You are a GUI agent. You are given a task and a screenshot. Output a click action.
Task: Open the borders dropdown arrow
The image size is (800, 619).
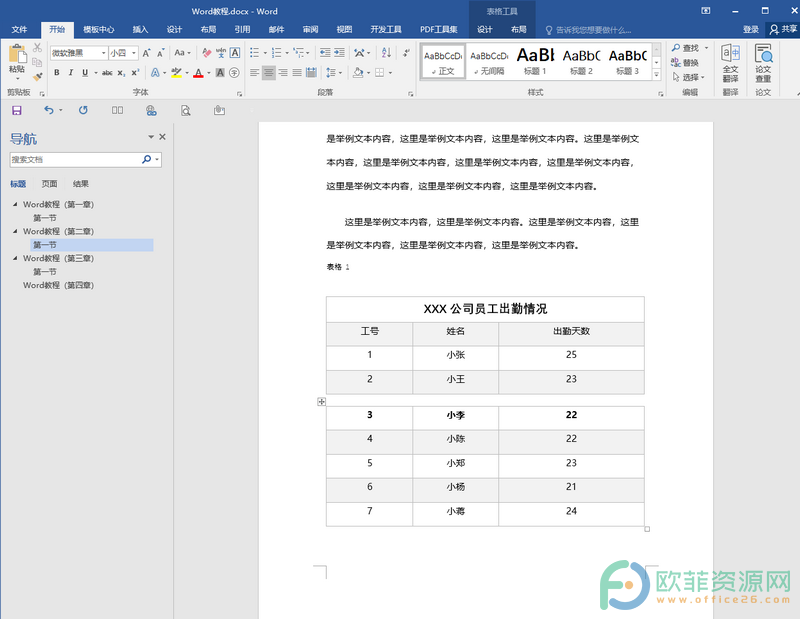(x=390, y=73)
